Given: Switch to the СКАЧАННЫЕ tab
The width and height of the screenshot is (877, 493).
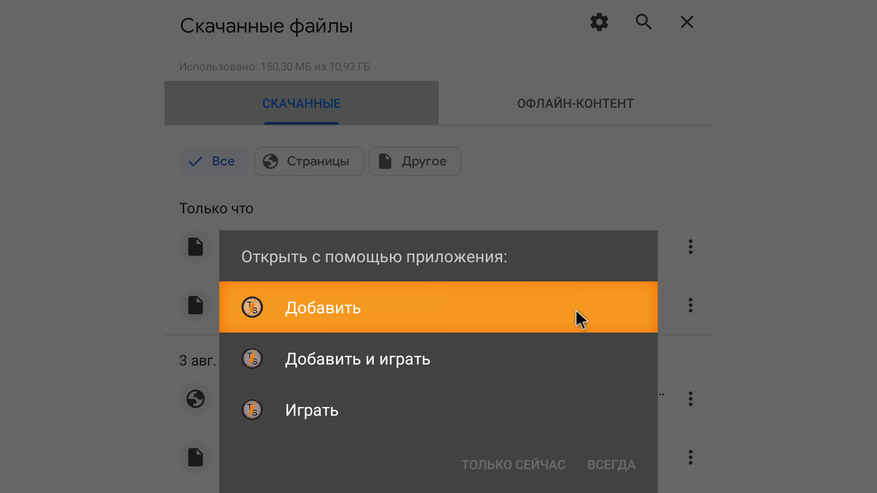Looking at the screenshot, I should 301,104.
